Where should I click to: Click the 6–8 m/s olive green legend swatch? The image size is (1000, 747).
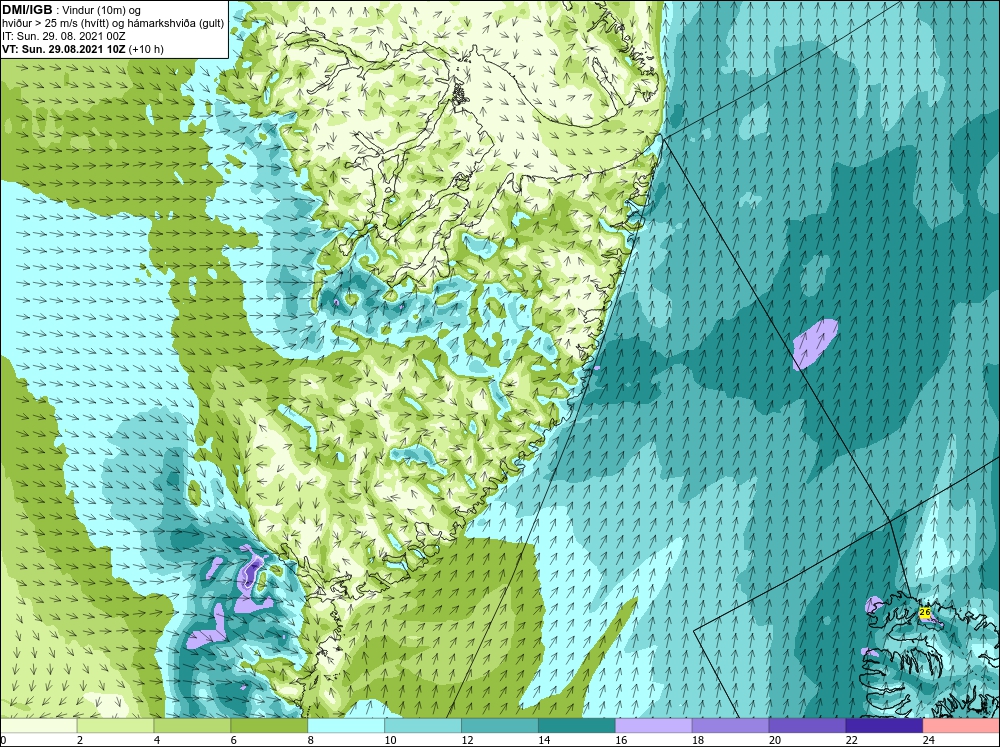269,726
